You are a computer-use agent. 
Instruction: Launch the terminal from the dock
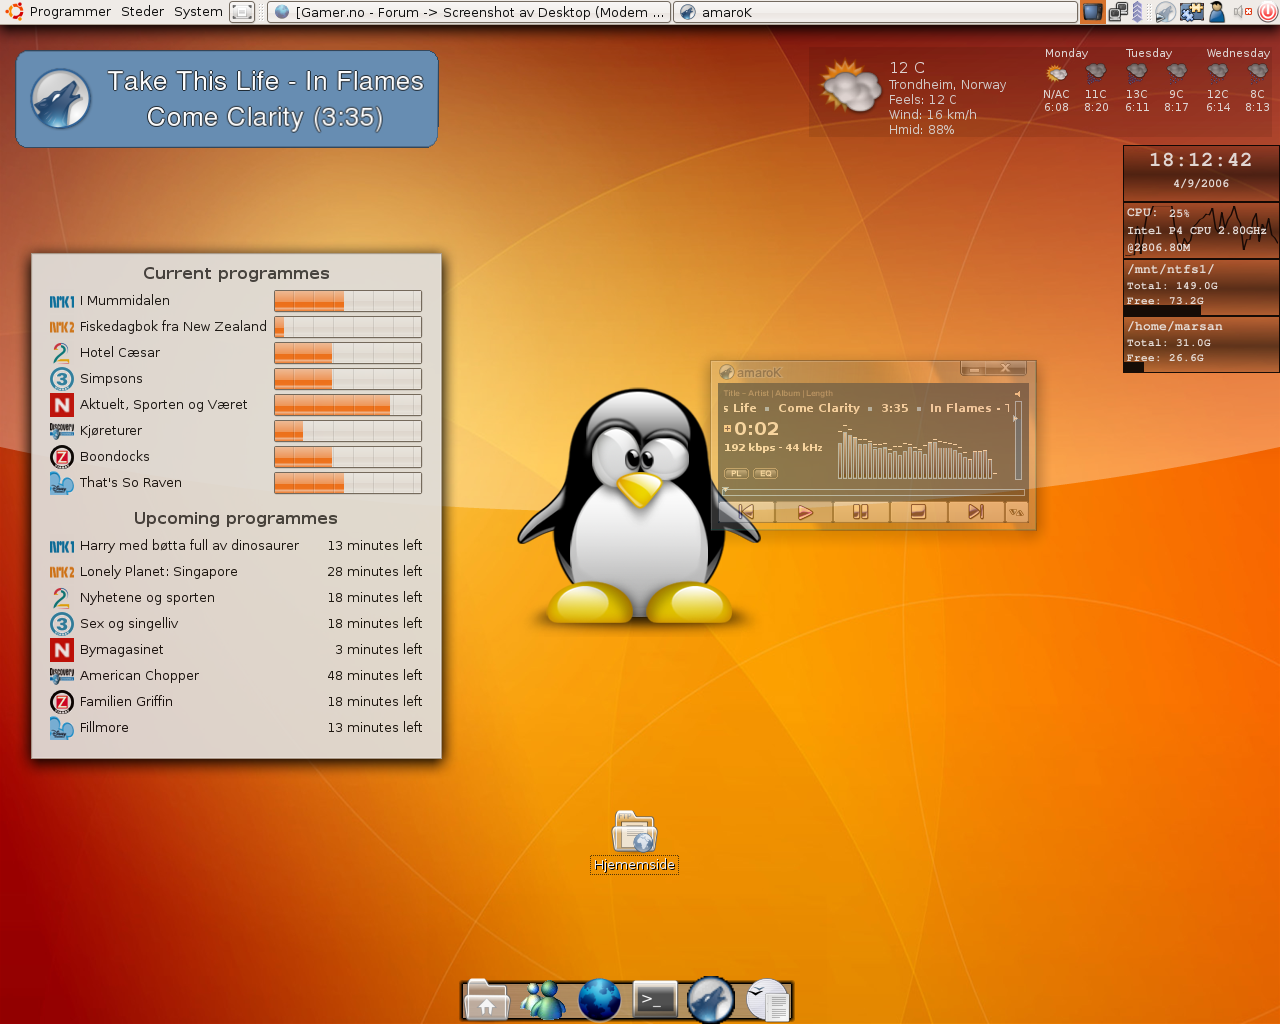coord(655,999)
